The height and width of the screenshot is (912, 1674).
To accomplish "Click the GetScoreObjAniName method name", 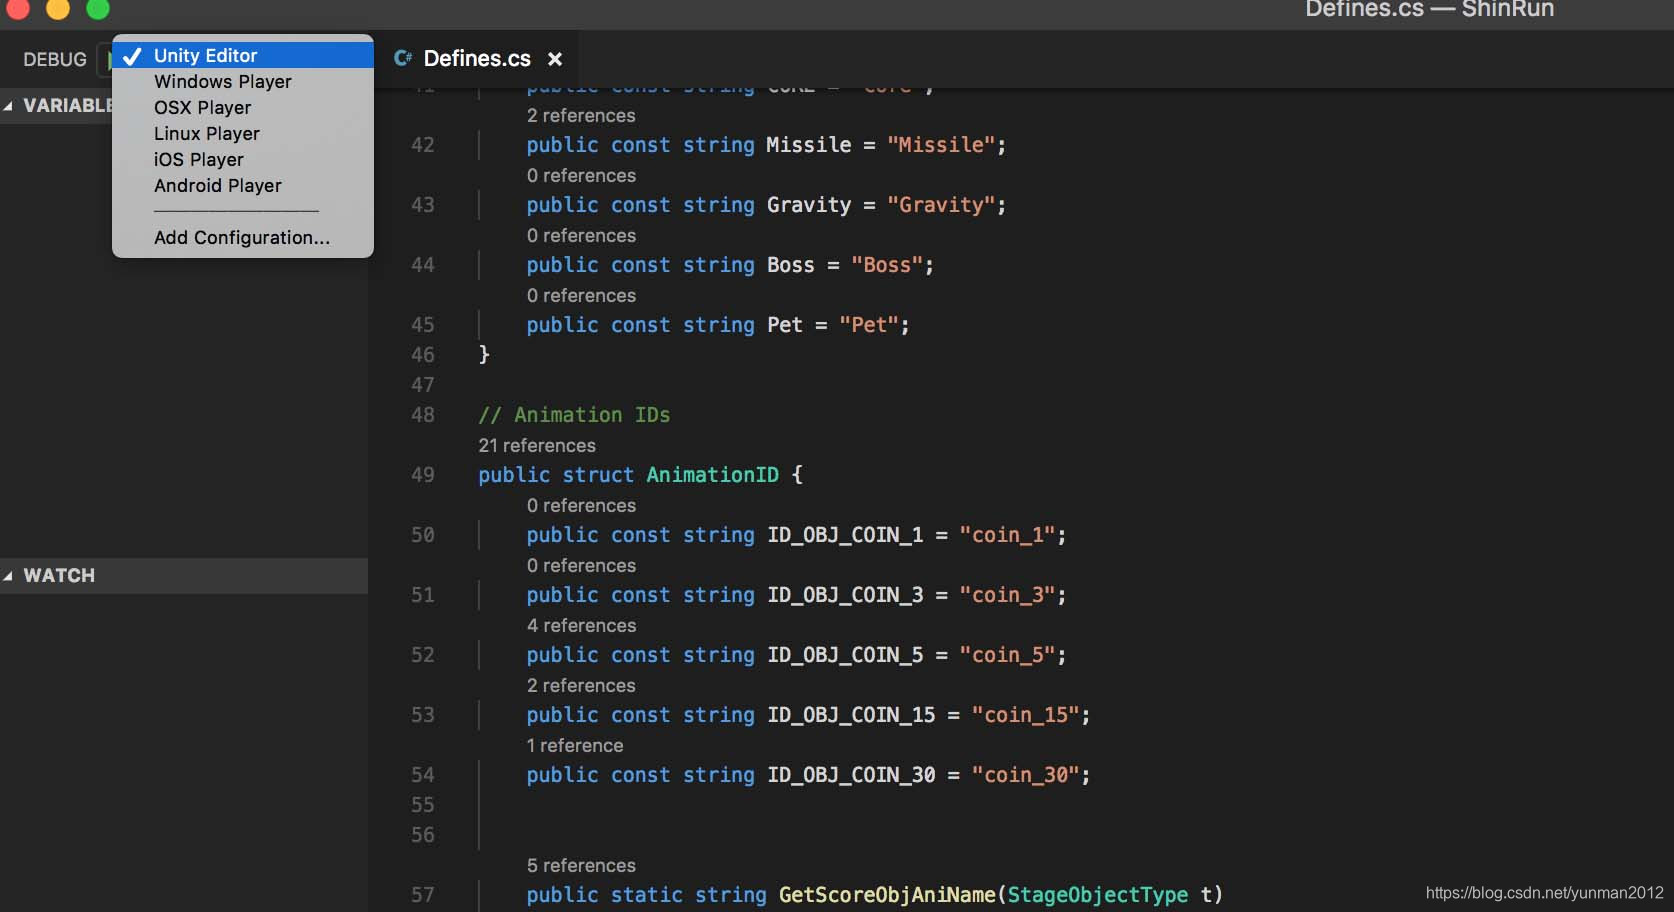I will [x=887, y=895].
